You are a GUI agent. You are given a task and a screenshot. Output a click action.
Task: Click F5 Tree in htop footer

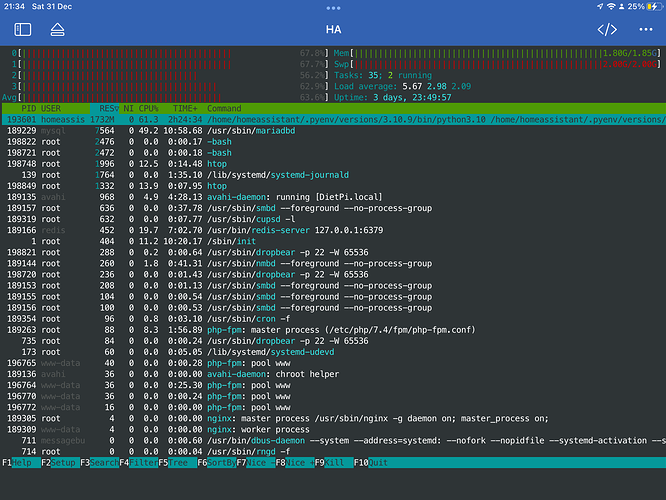(x=178, y=463)
